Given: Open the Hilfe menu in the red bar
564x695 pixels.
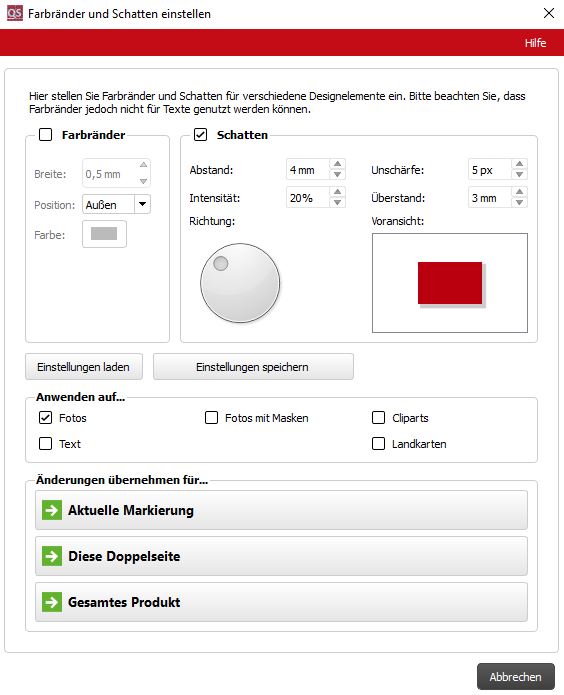Looking at the screenshot, I should (x=535, y=43).
